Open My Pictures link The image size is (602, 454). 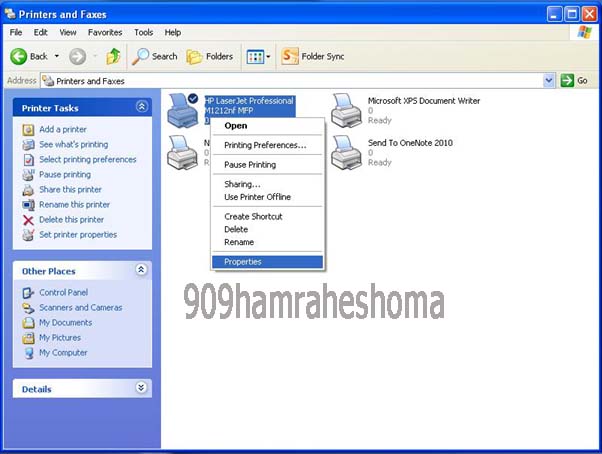[x=60, y=338]
